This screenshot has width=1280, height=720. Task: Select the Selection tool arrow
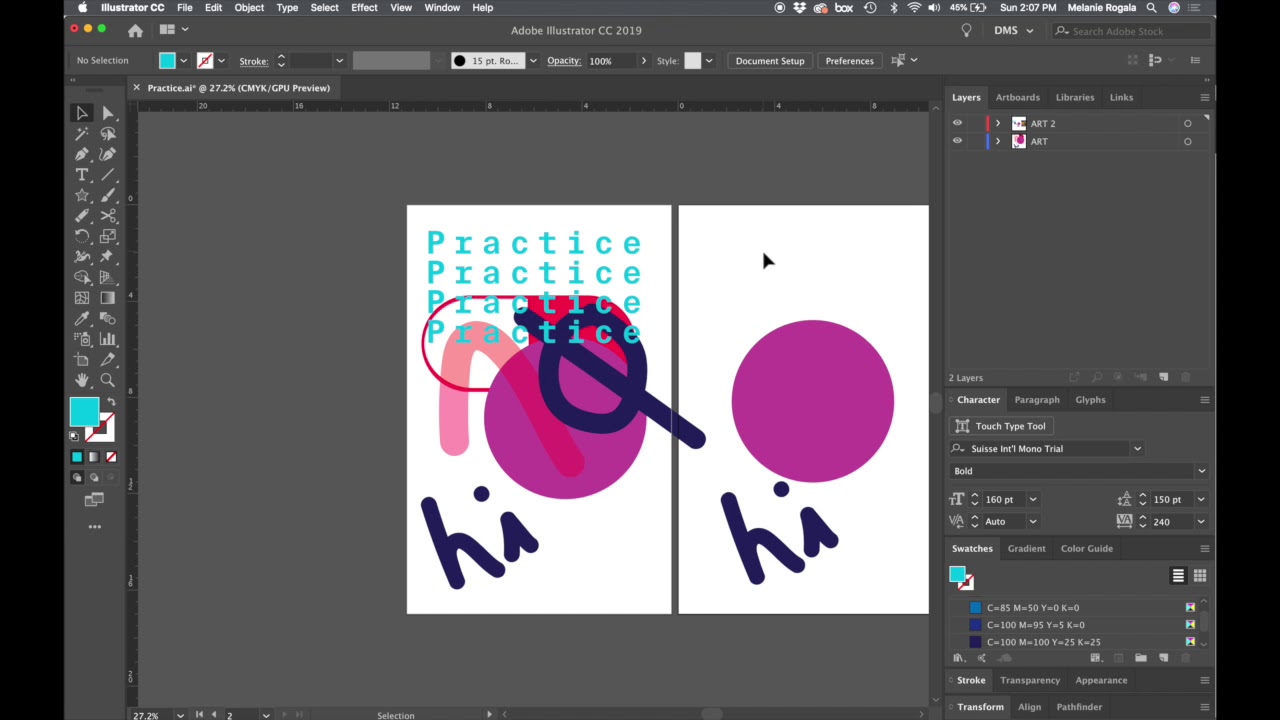coord(82,113)
